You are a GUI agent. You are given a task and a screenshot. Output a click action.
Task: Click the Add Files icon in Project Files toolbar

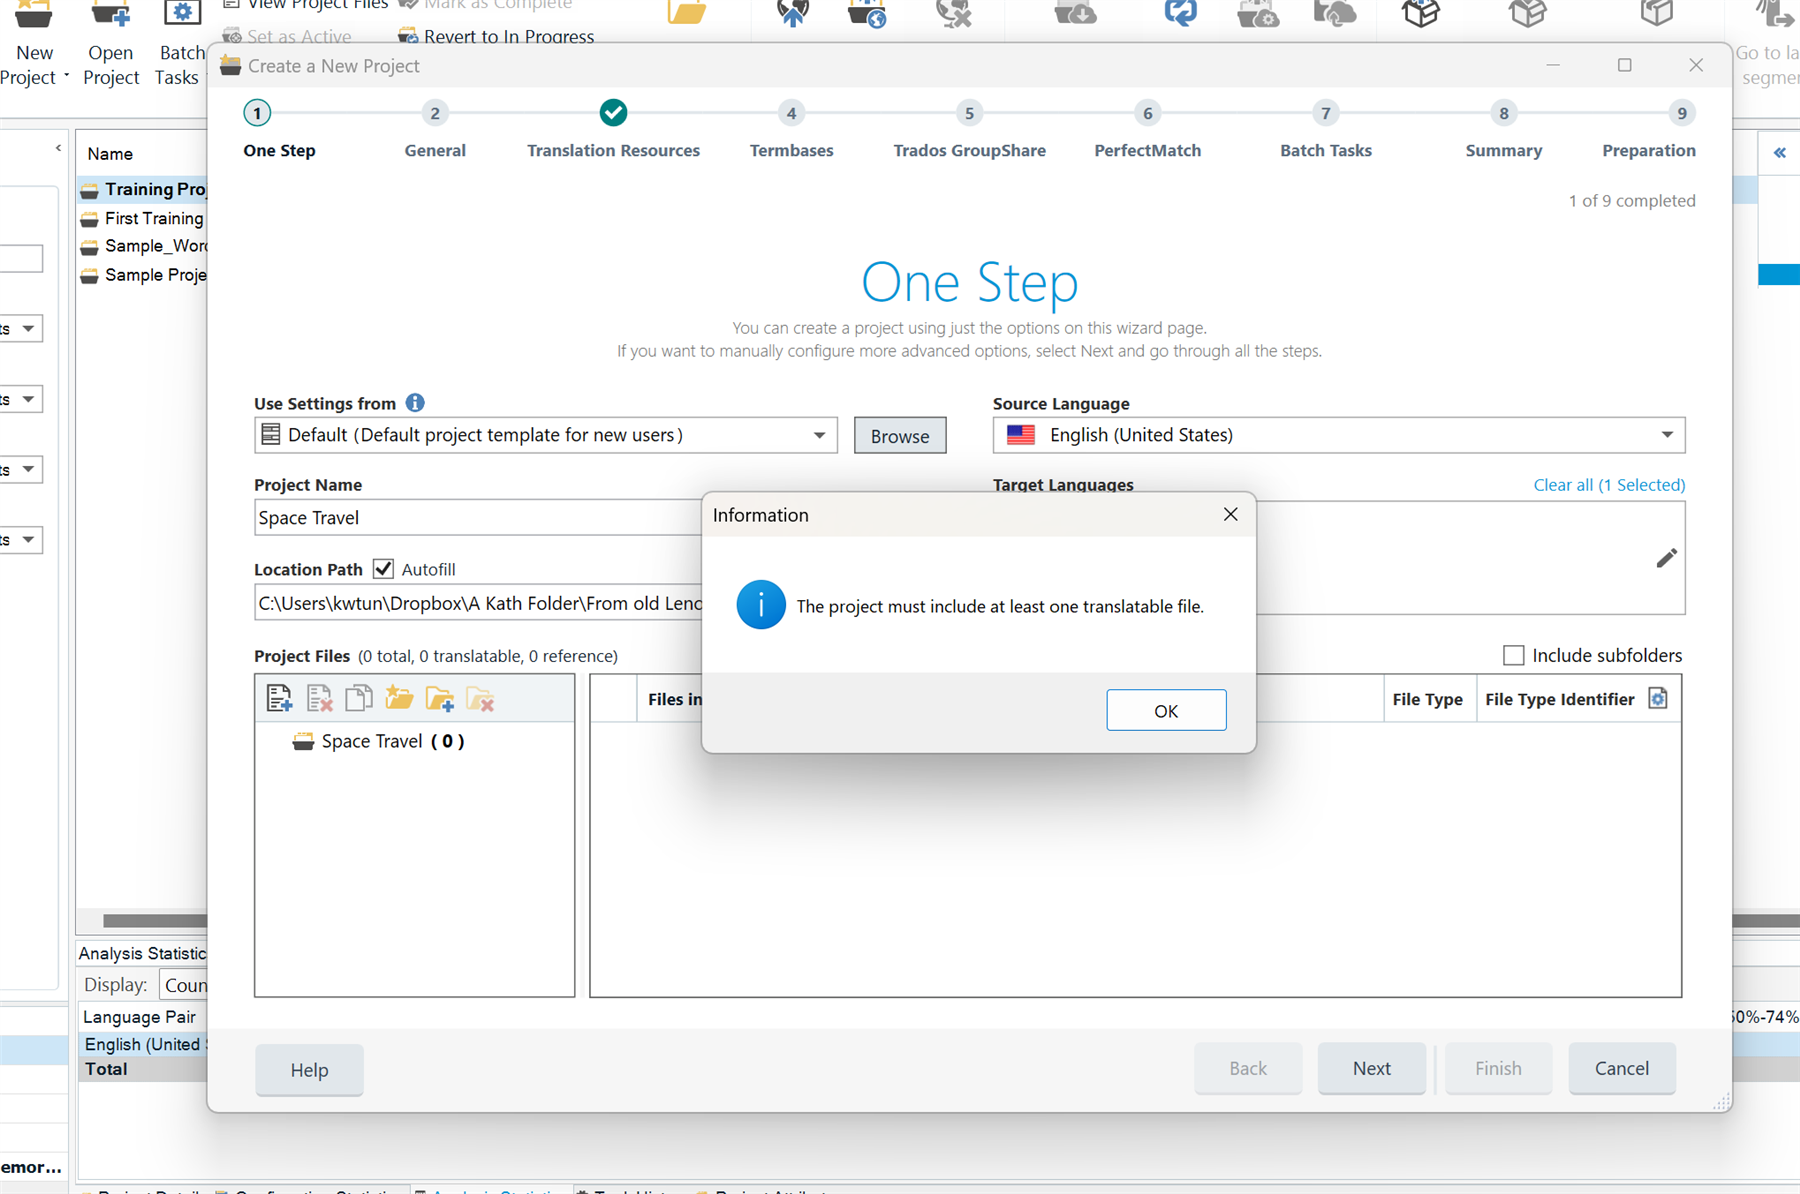[279, 698]
